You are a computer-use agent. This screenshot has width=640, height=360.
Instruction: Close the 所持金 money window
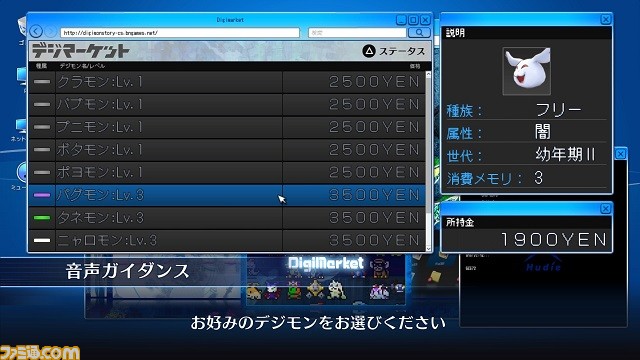(x=605, y=209)
